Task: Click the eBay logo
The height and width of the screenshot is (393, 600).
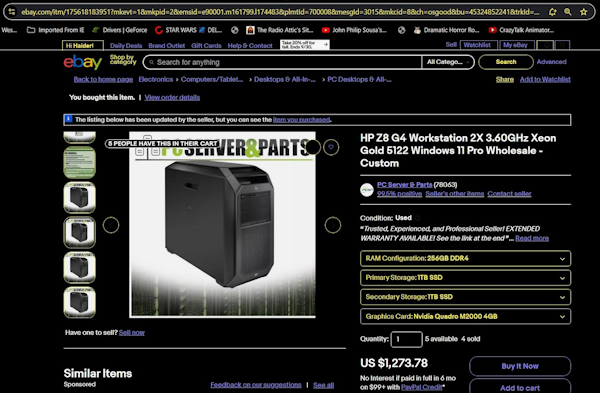Action: click(83, 62)
